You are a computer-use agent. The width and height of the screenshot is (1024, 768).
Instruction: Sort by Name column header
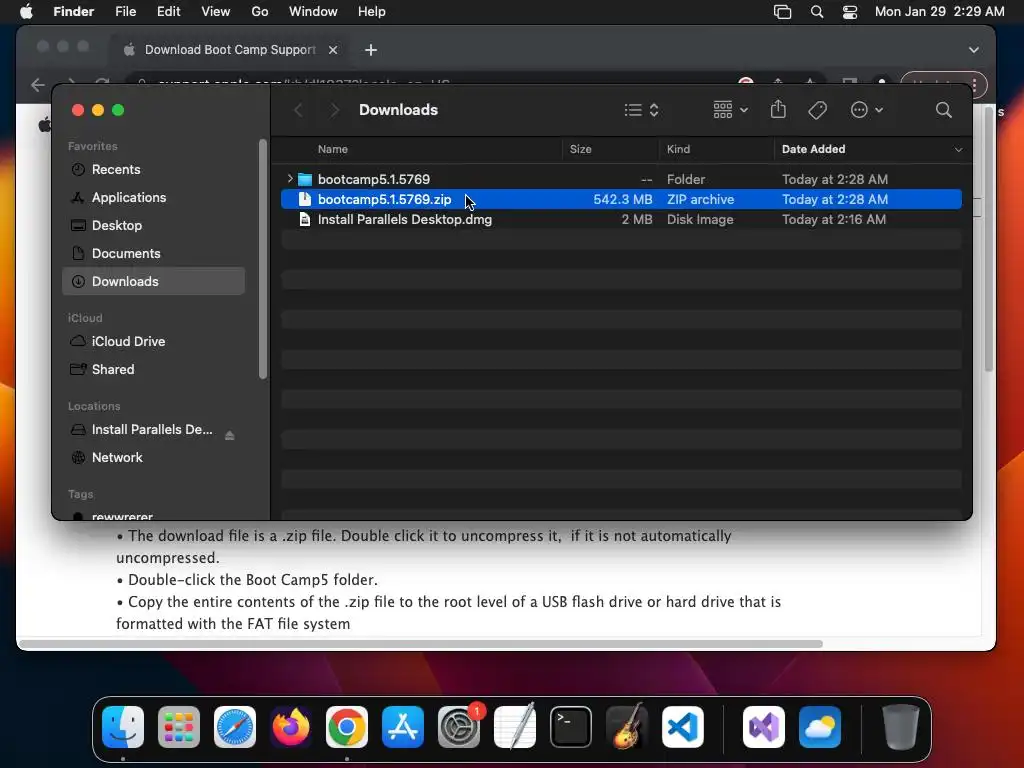[332, 150]
